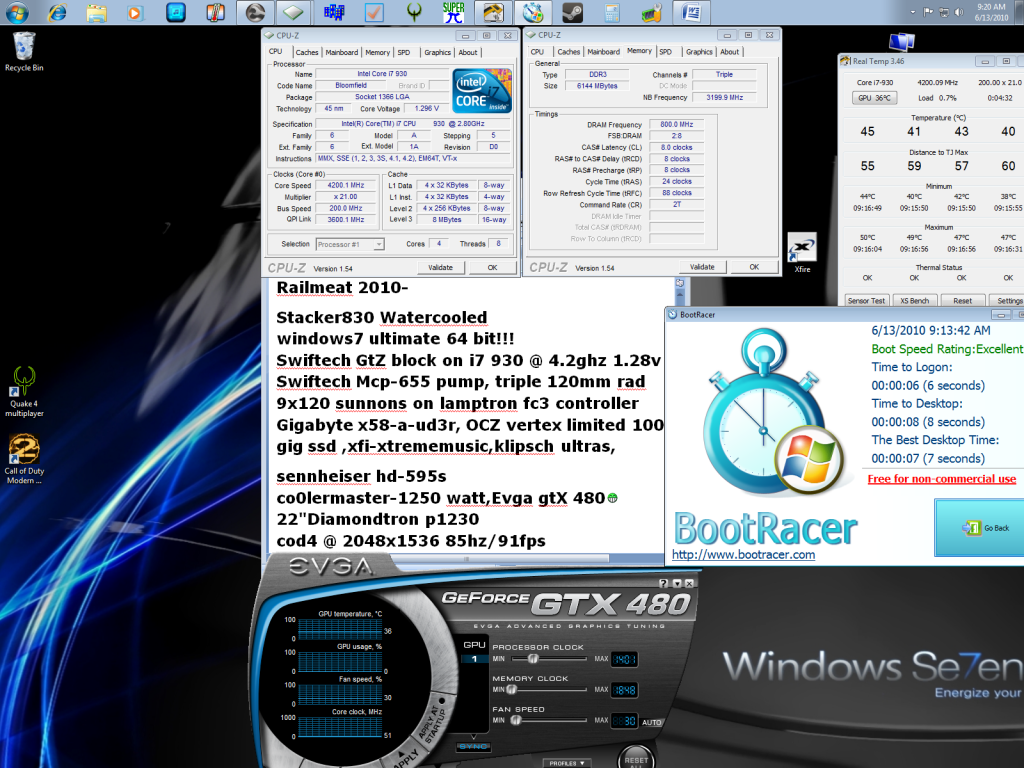Show hidden icons arrow in system tray
The image size is (1024, 768).
click(x=912, y=12)
